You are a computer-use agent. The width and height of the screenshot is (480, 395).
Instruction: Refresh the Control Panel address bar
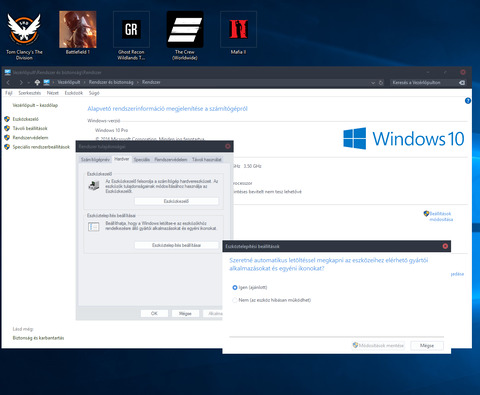tap(381, 83)
